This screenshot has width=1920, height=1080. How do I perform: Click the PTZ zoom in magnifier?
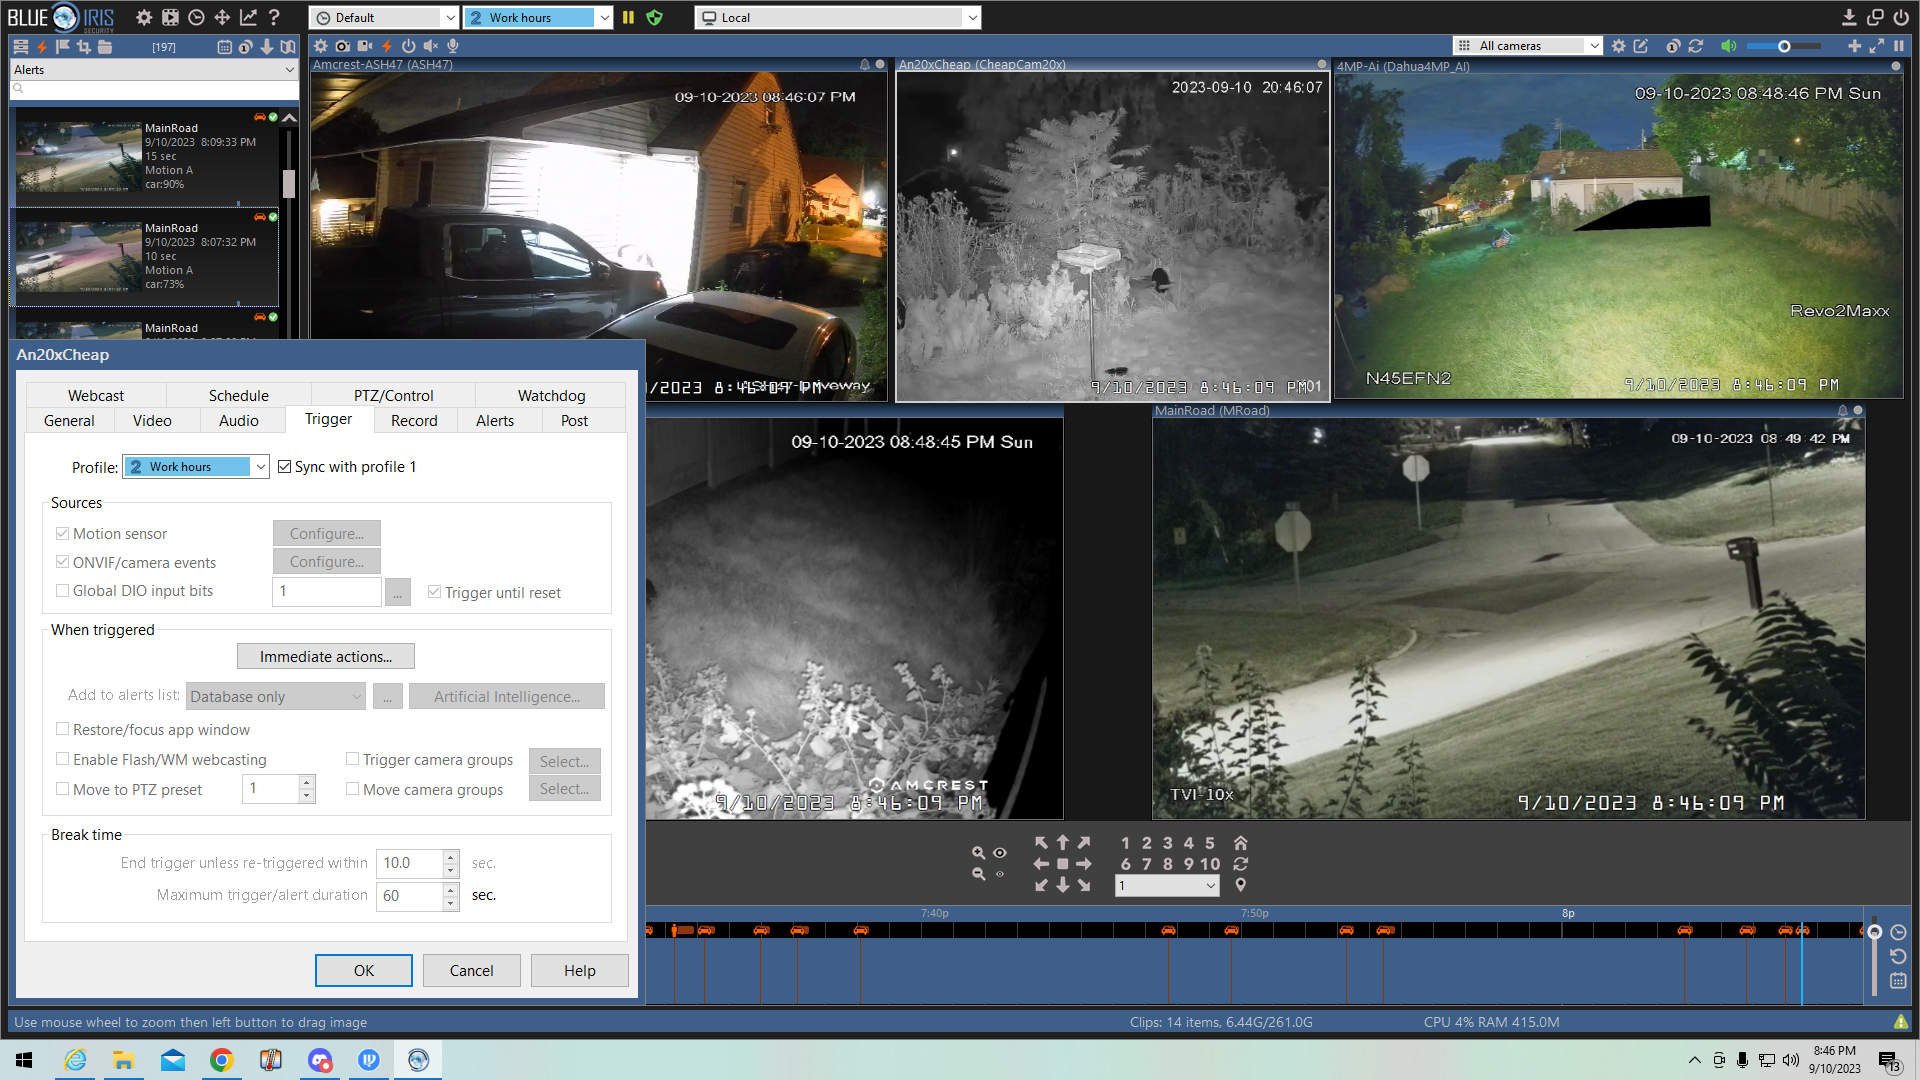[x=978, y=852]
